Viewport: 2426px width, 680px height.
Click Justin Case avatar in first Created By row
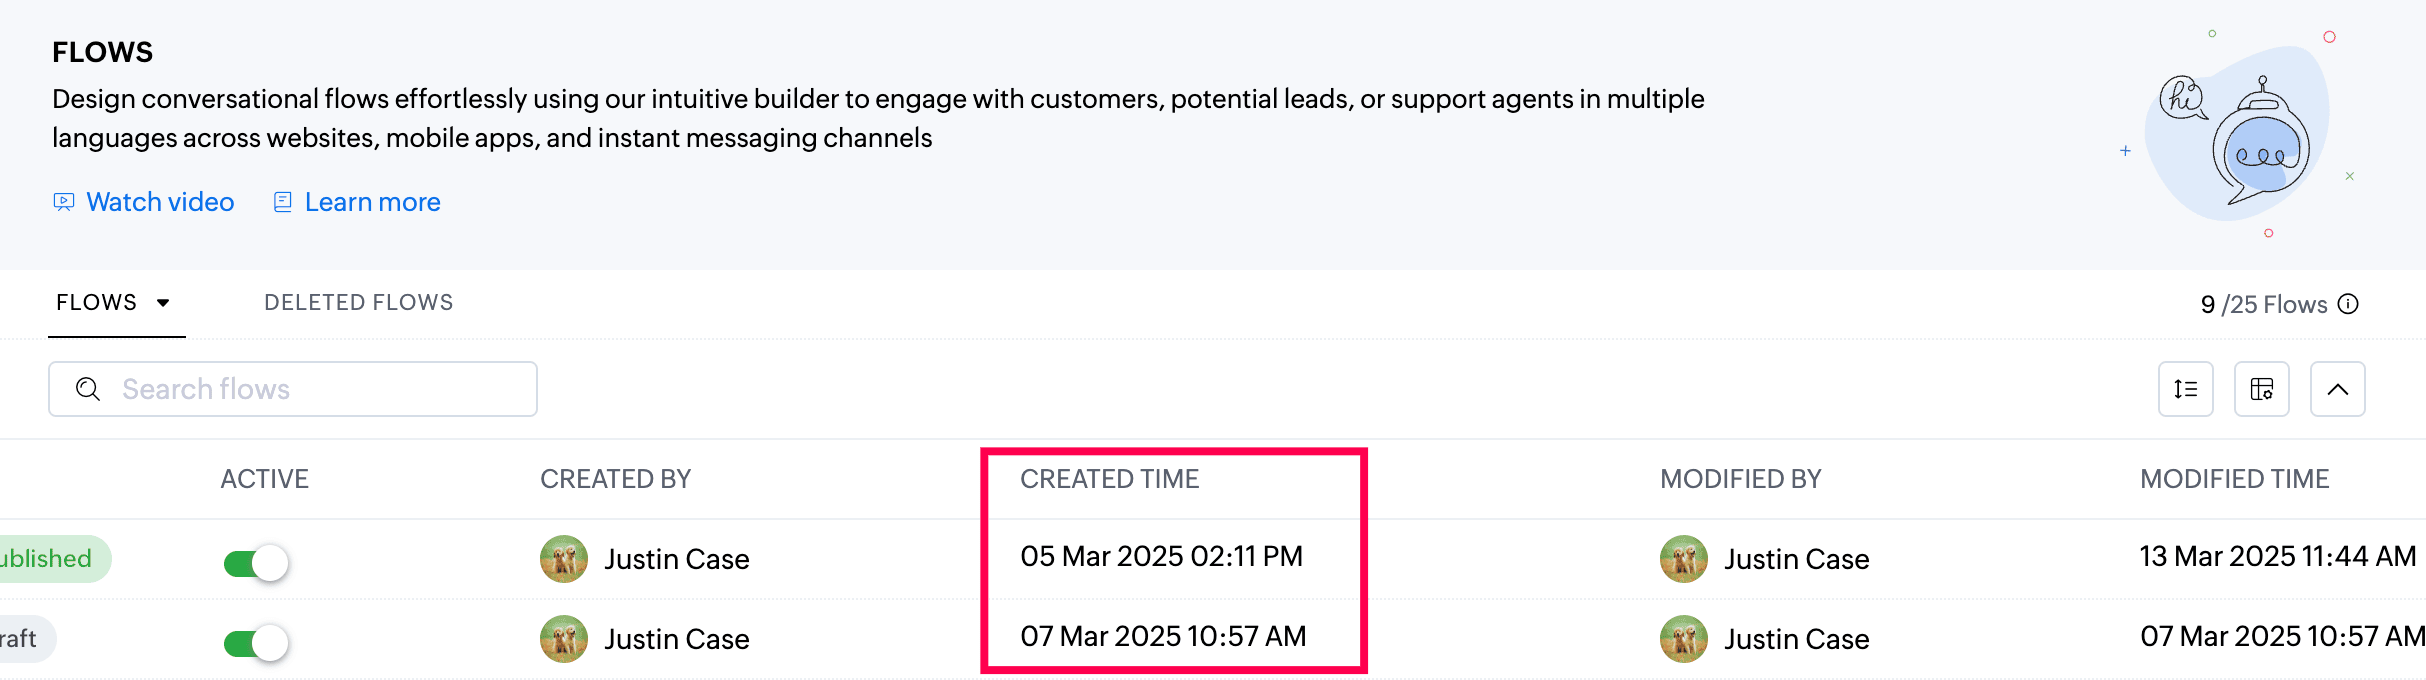pos(564,559)
